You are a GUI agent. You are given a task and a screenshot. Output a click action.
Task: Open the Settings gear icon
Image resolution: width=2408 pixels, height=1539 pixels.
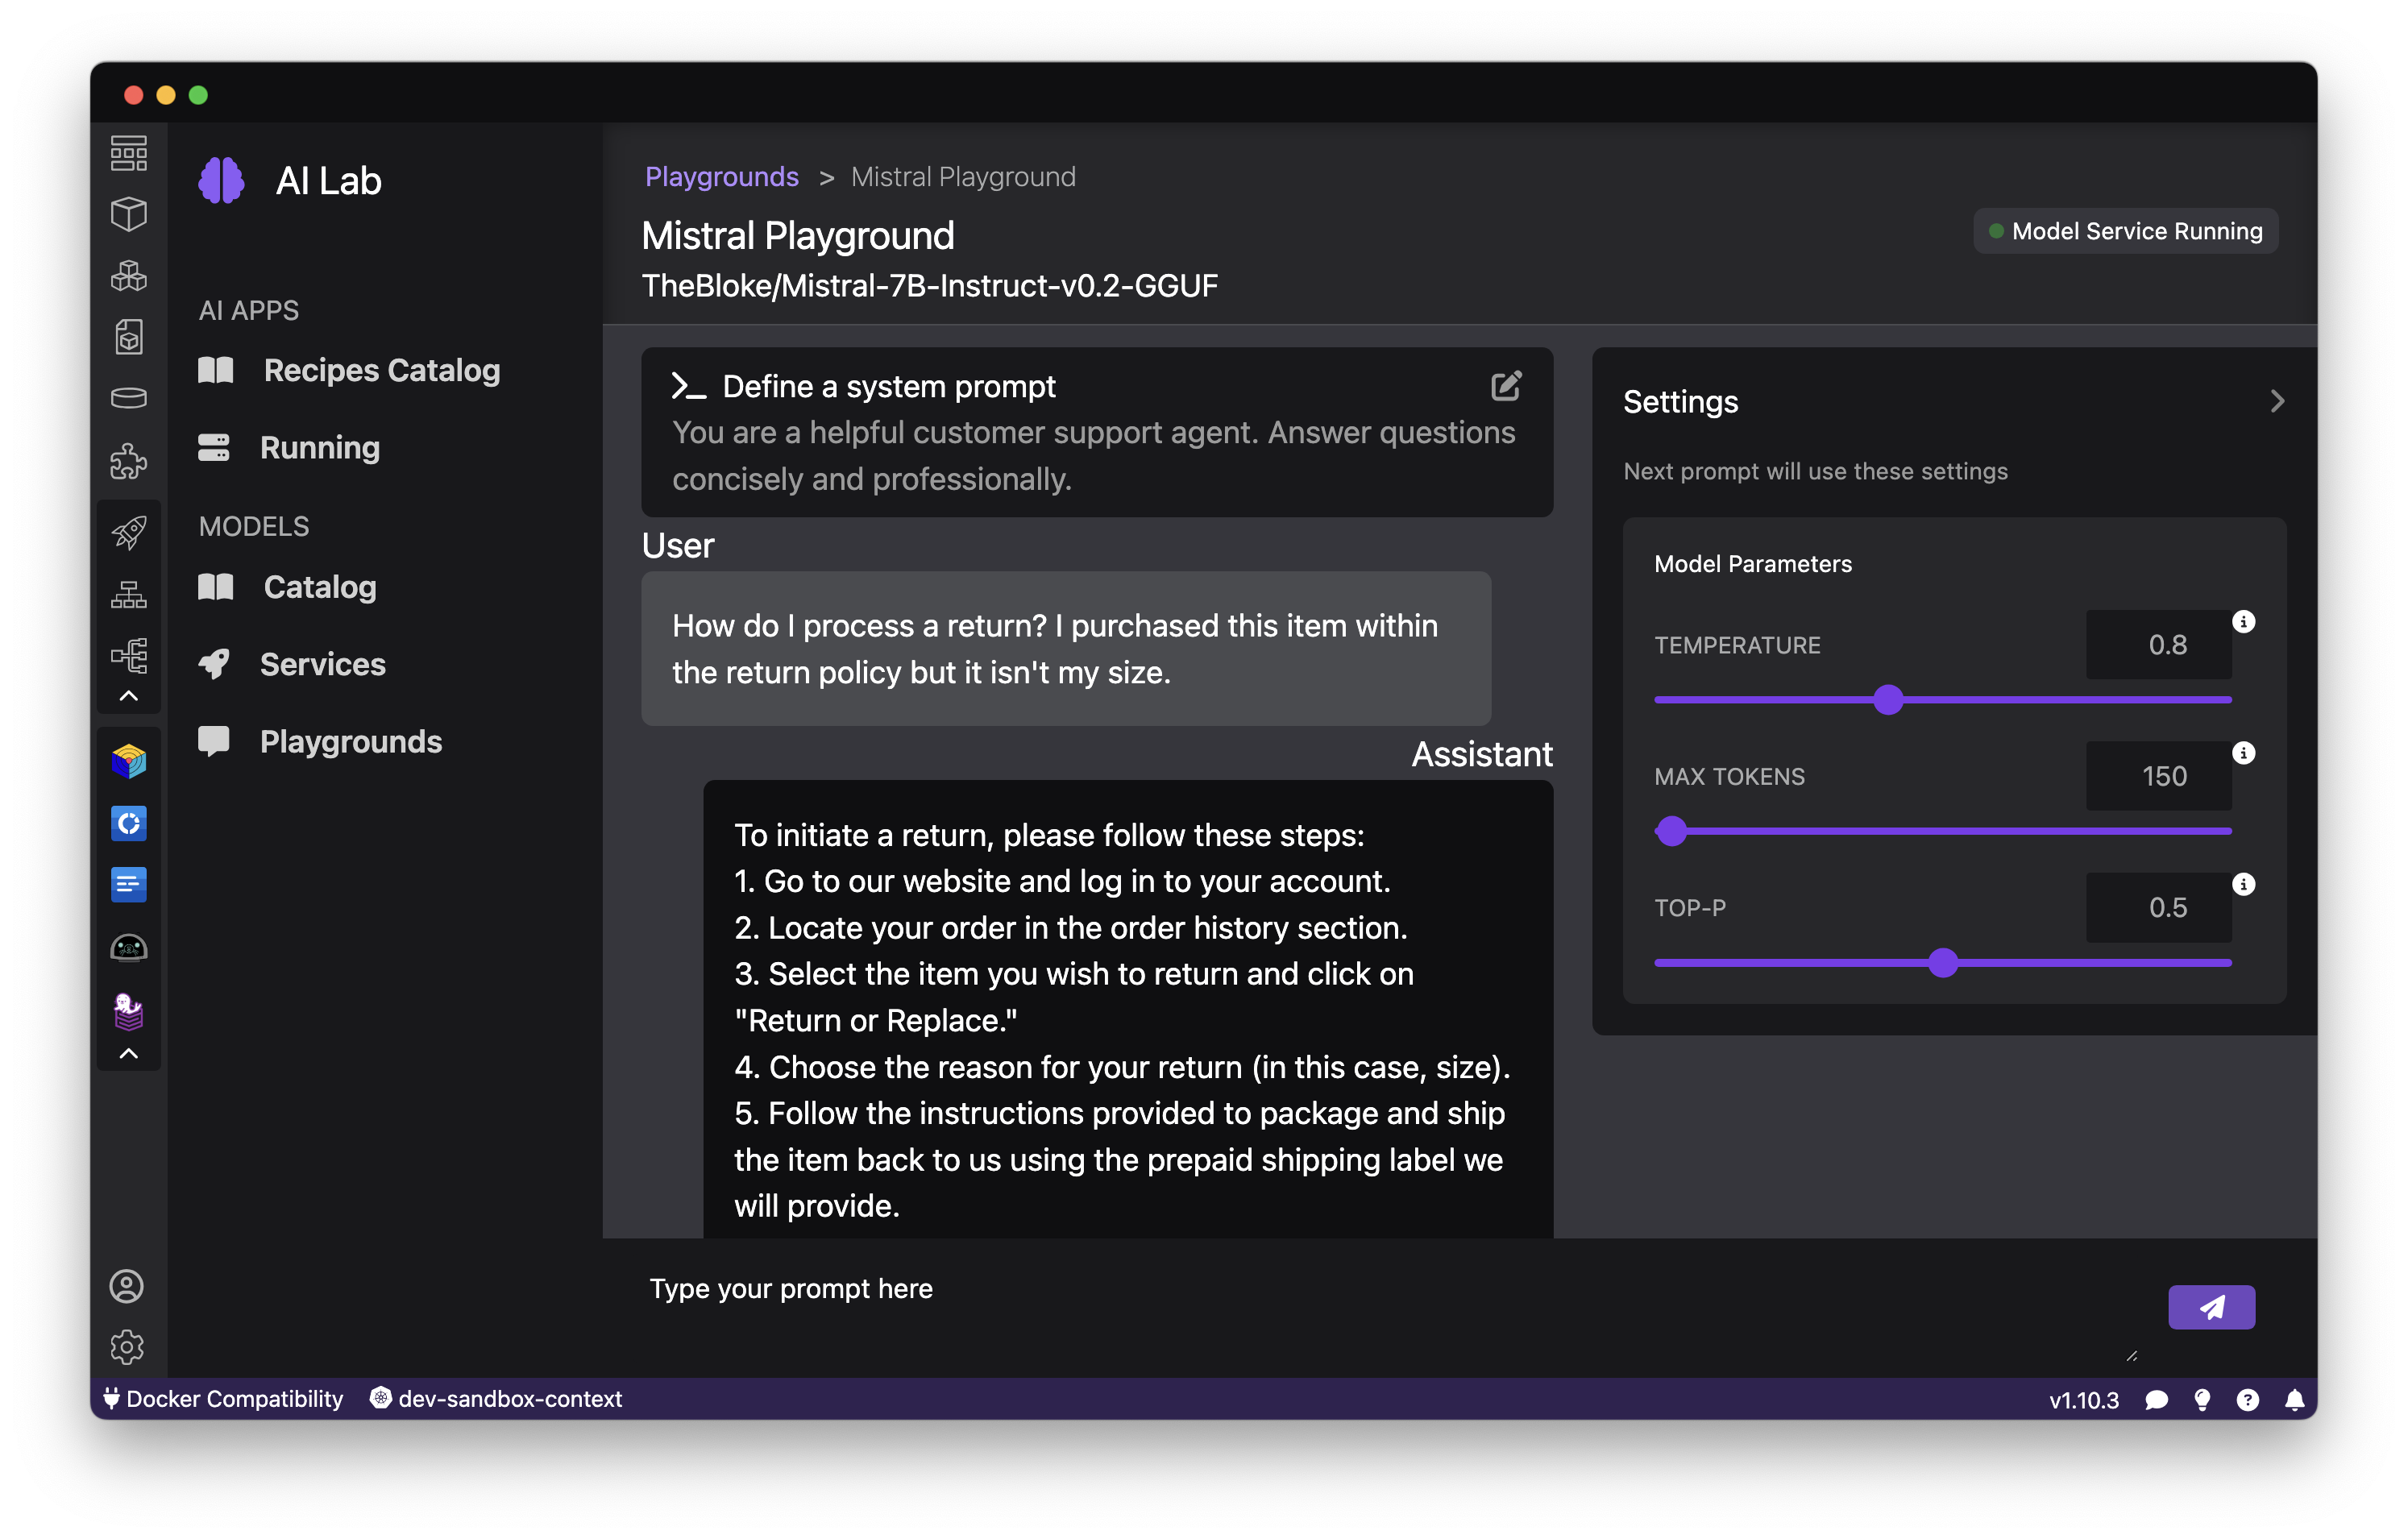127,1347
